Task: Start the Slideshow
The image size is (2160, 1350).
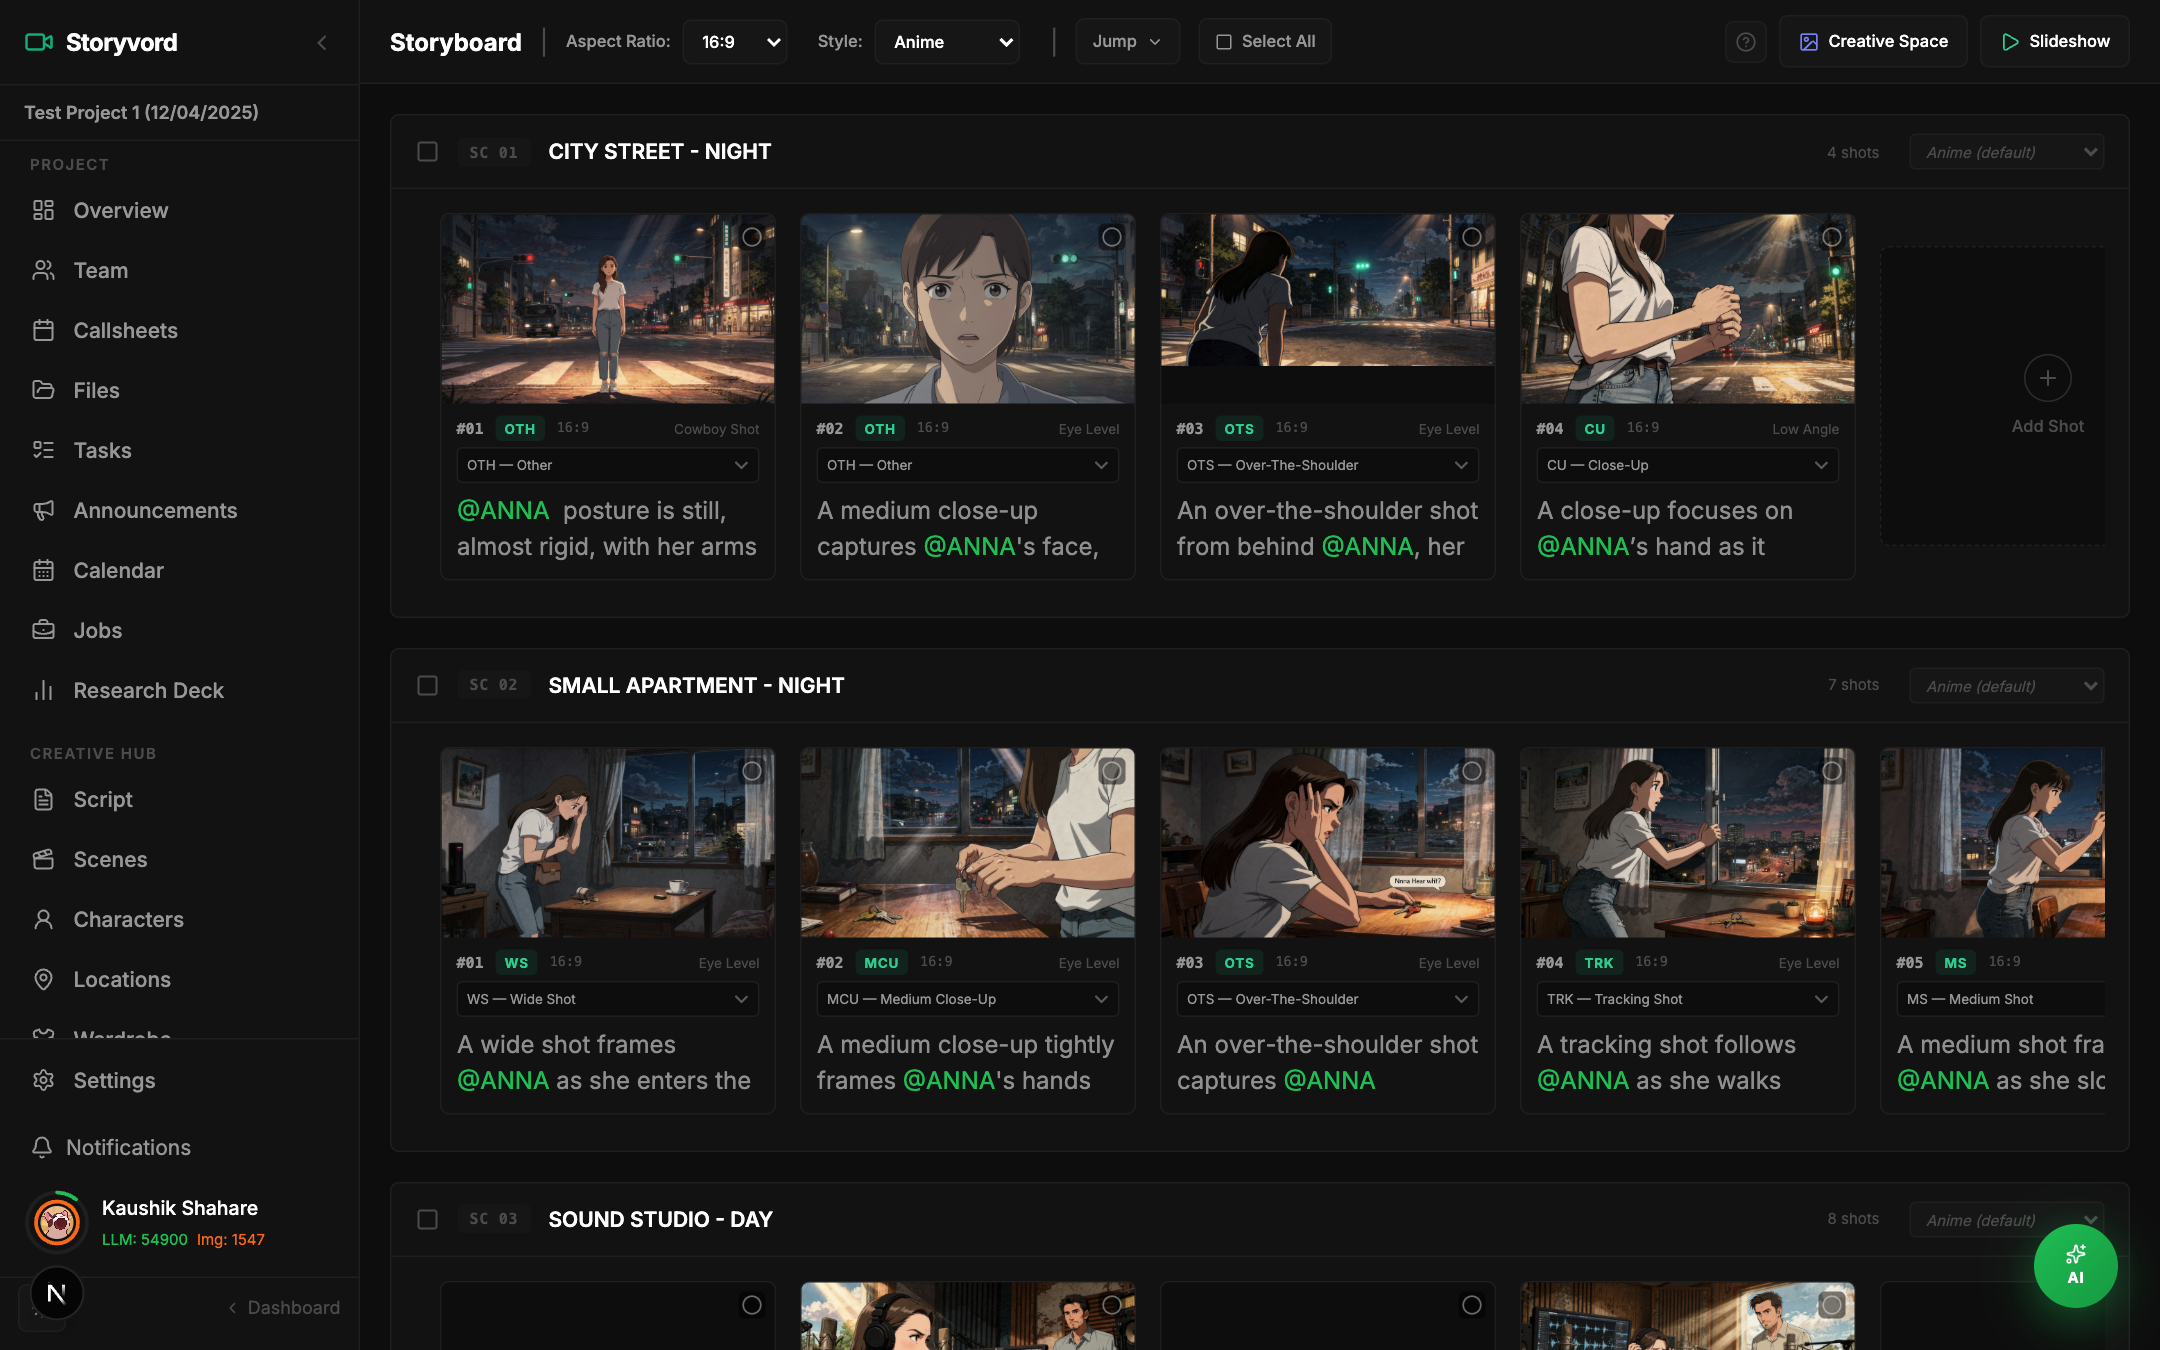Action: pos(2055,42)
